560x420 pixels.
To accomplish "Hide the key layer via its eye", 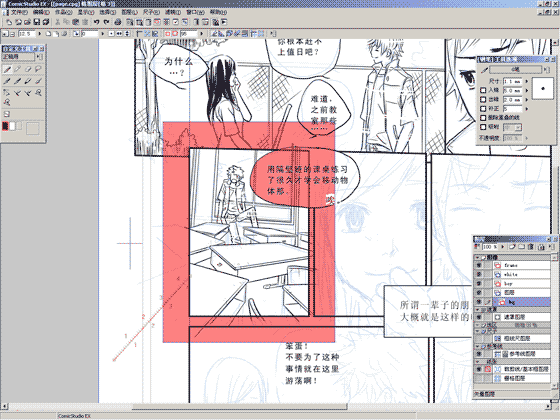I will 478,284.
